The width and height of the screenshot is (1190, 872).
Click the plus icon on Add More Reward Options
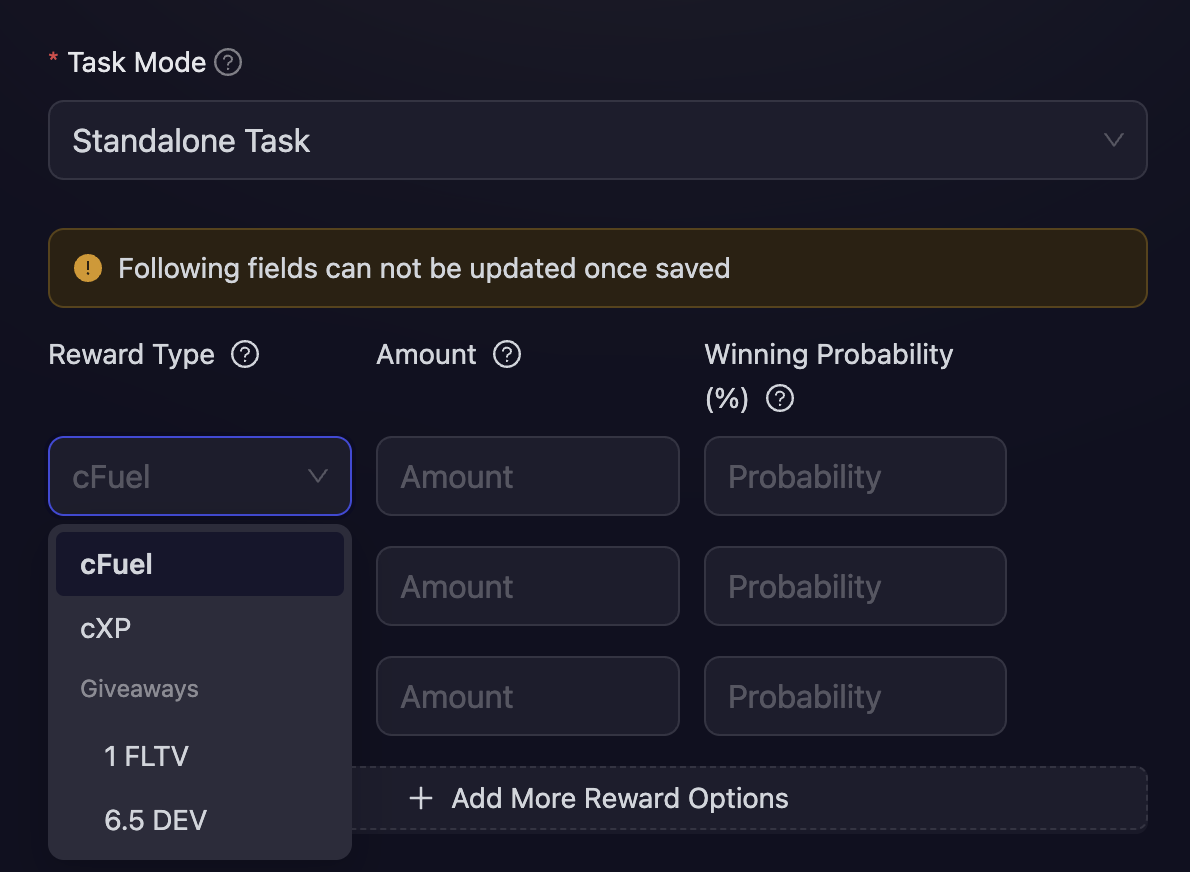pyautogui.click(x=420, y=798)
